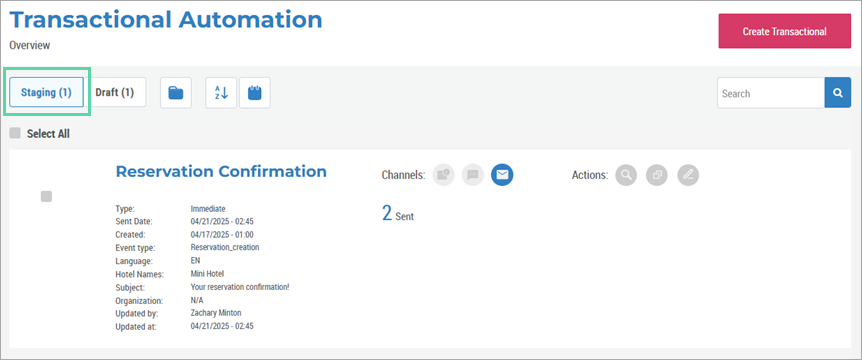The width and height of the screenshot is (862, 360).
Task: Click the folder icon button
Action: [176, 93]
